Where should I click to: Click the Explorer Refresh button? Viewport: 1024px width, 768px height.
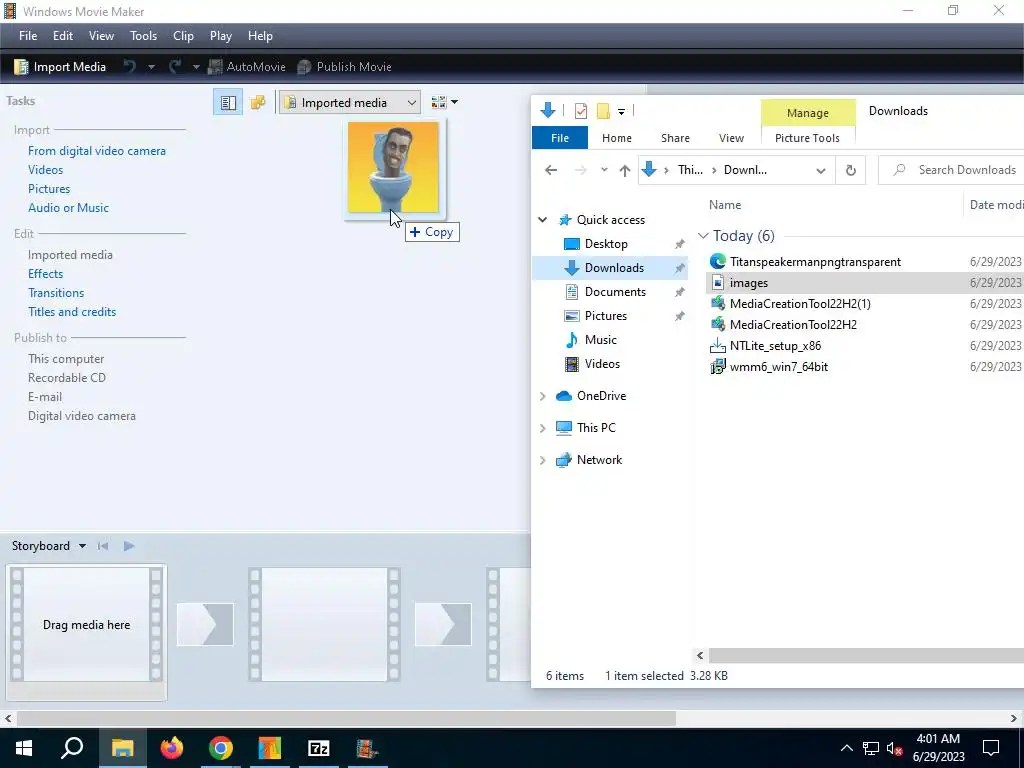click(x=850, y=170)
